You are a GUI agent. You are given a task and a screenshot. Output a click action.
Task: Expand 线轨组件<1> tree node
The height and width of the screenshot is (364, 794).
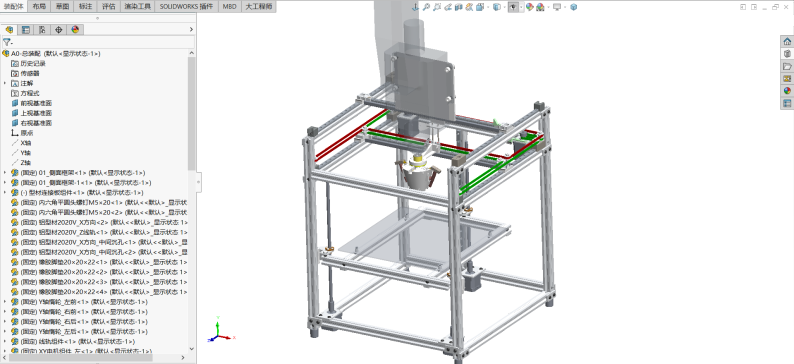[5, 341]
